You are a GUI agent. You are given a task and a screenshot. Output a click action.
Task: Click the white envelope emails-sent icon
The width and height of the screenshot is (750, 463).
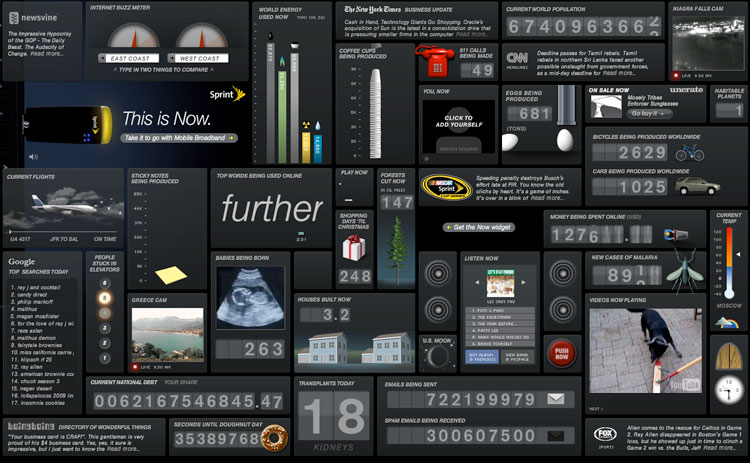tap(555, 398)
